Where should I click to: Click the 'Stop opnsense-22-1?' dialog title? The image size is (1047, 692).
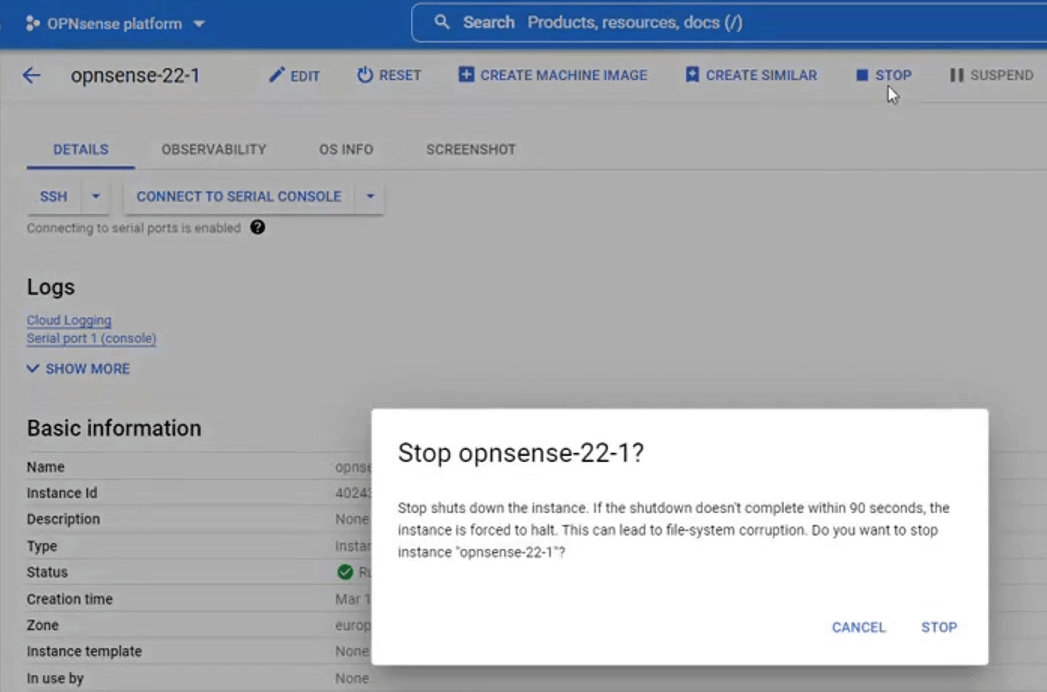(521, 453)
